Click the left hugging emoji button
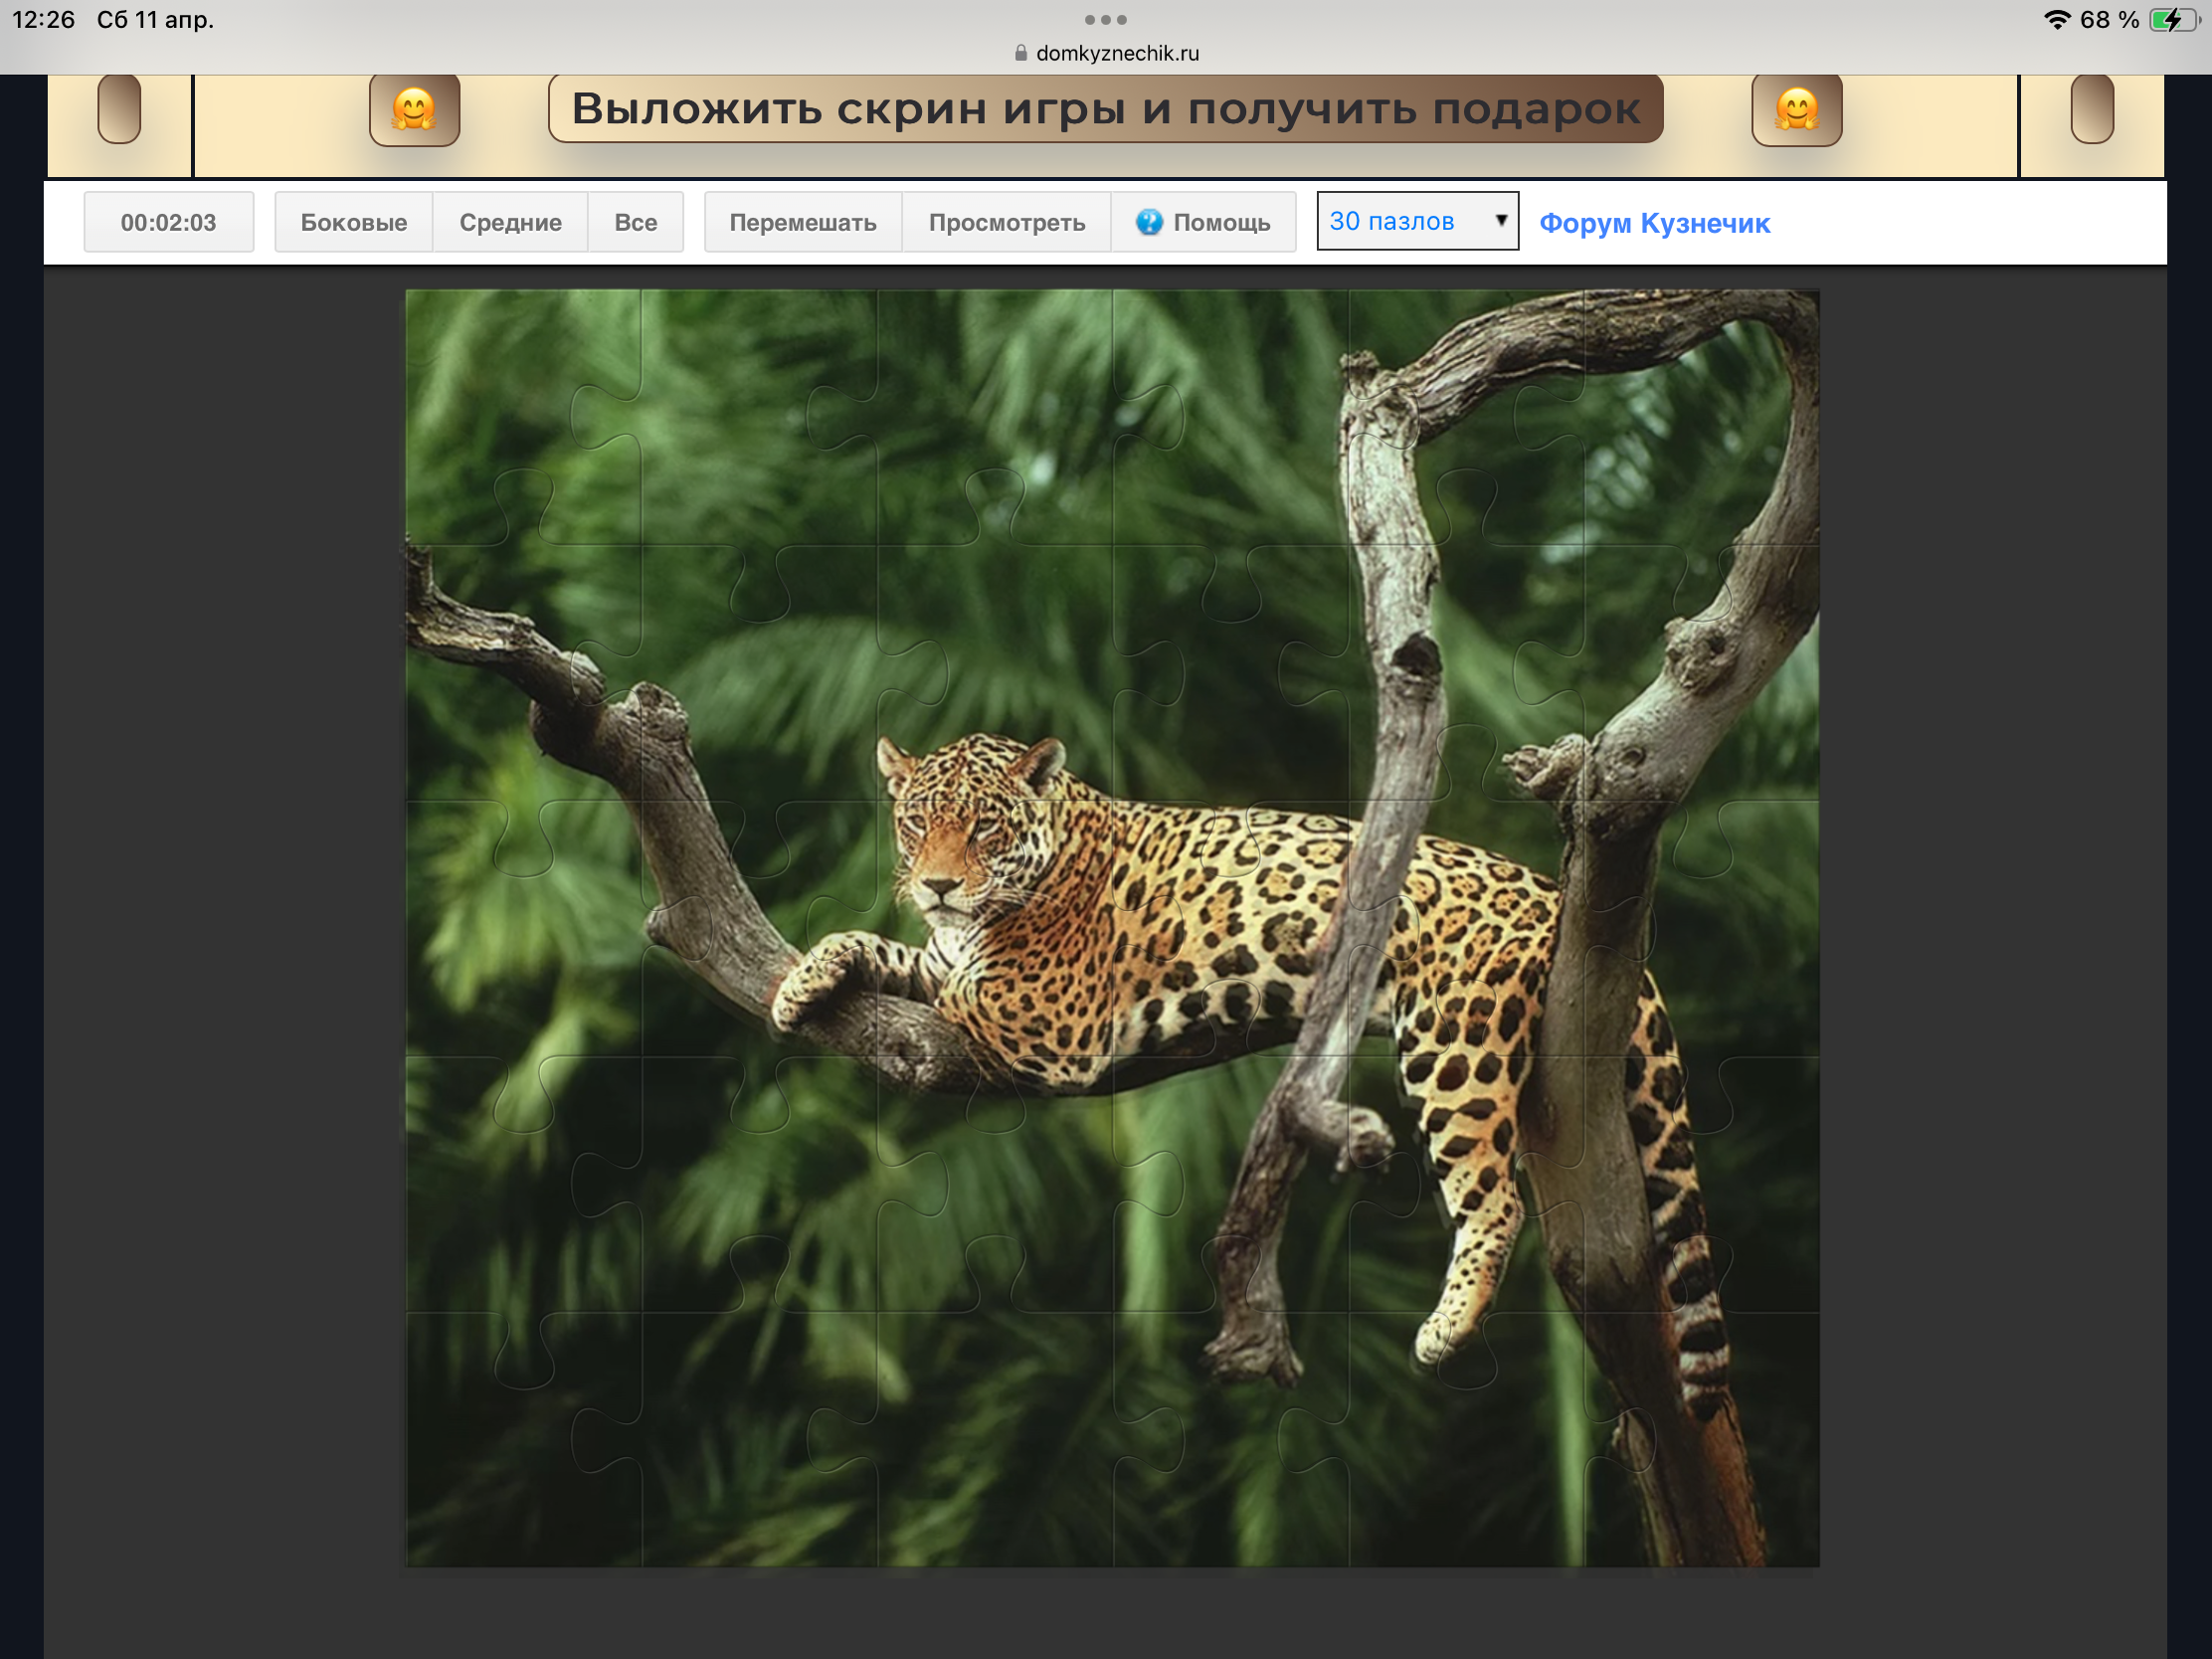 coord(414,110)
